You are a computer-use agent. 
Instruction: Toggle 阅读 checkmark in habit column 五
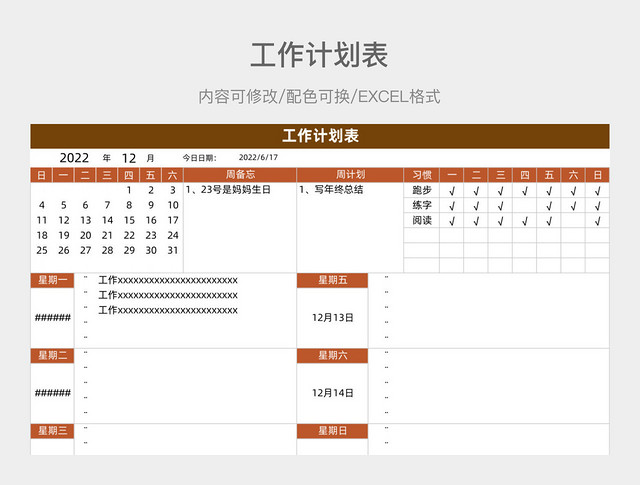[549, 221]
